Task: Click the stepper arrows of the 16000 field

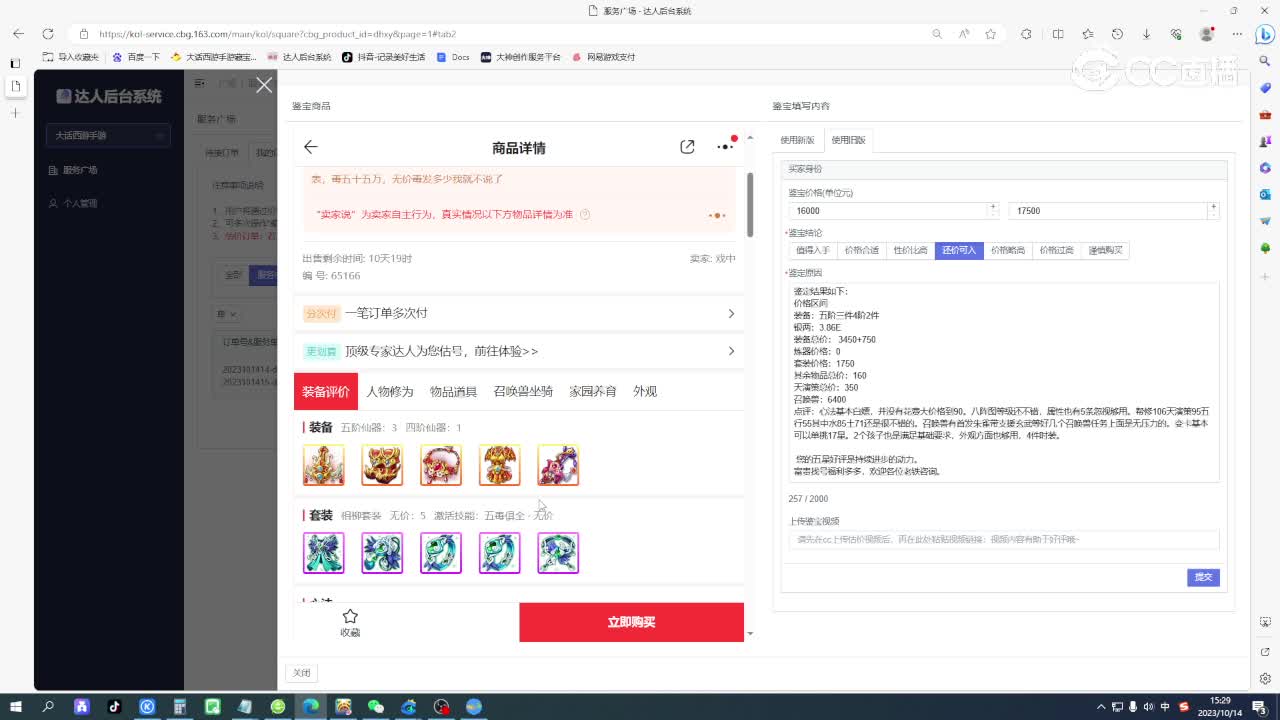Action: 993,211
